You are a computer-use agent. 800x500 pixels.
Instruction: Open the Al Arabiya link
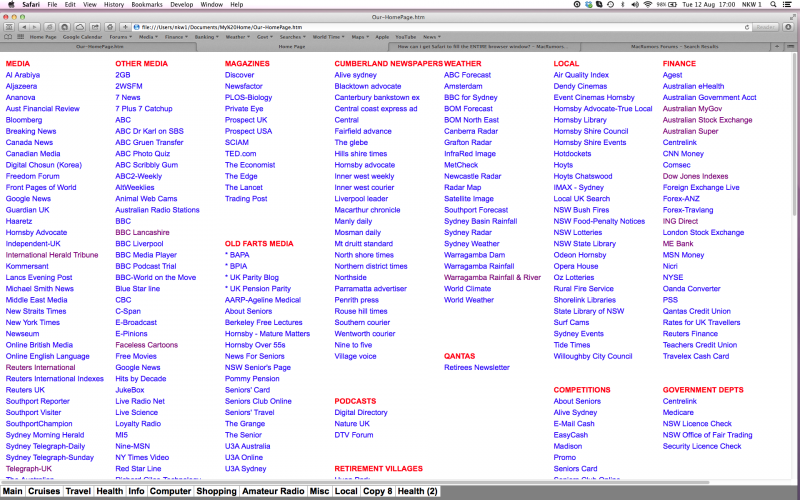pyautogui.click(x=23, y=75)
